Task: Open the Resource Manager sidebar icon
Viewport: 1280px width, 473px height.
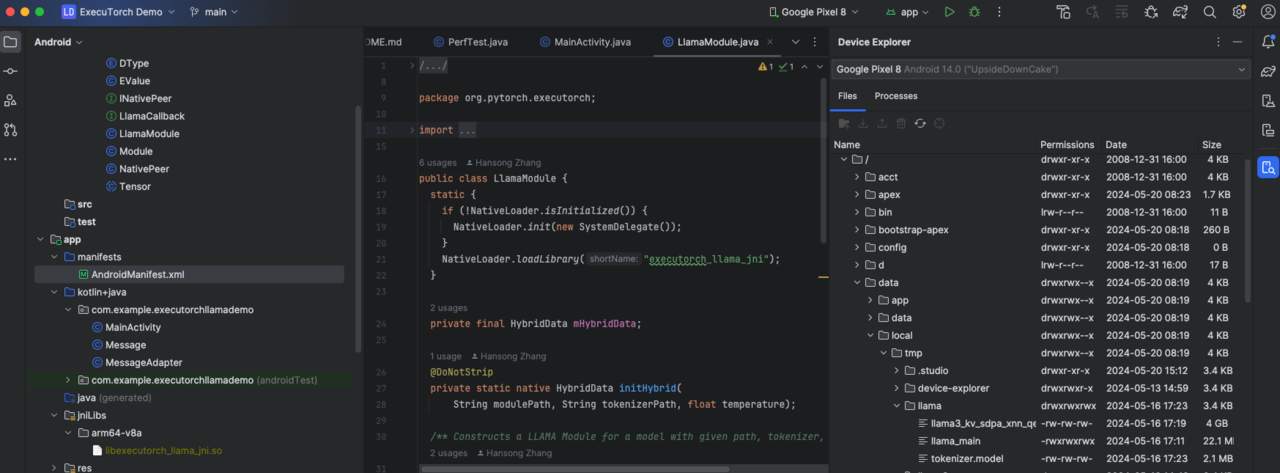Action: pos(10,100)
